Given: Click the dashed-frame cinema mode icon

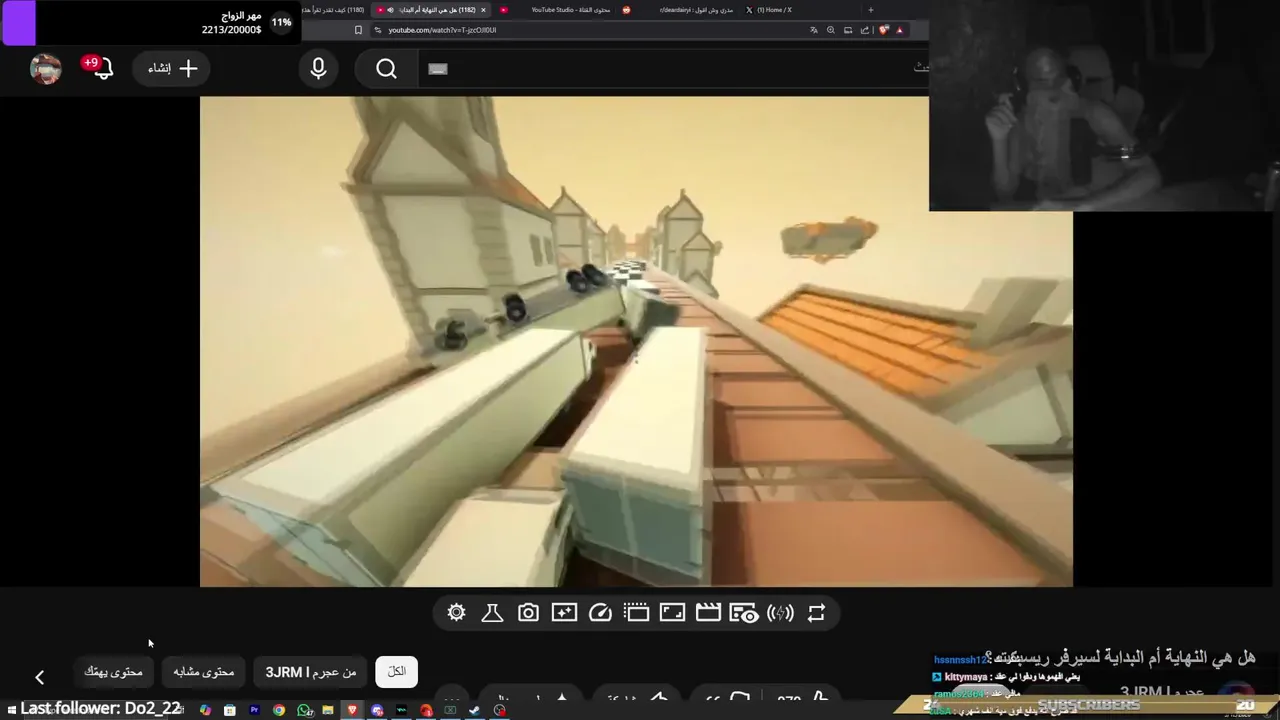Looking at the screenshot, I should pos(636,613).
